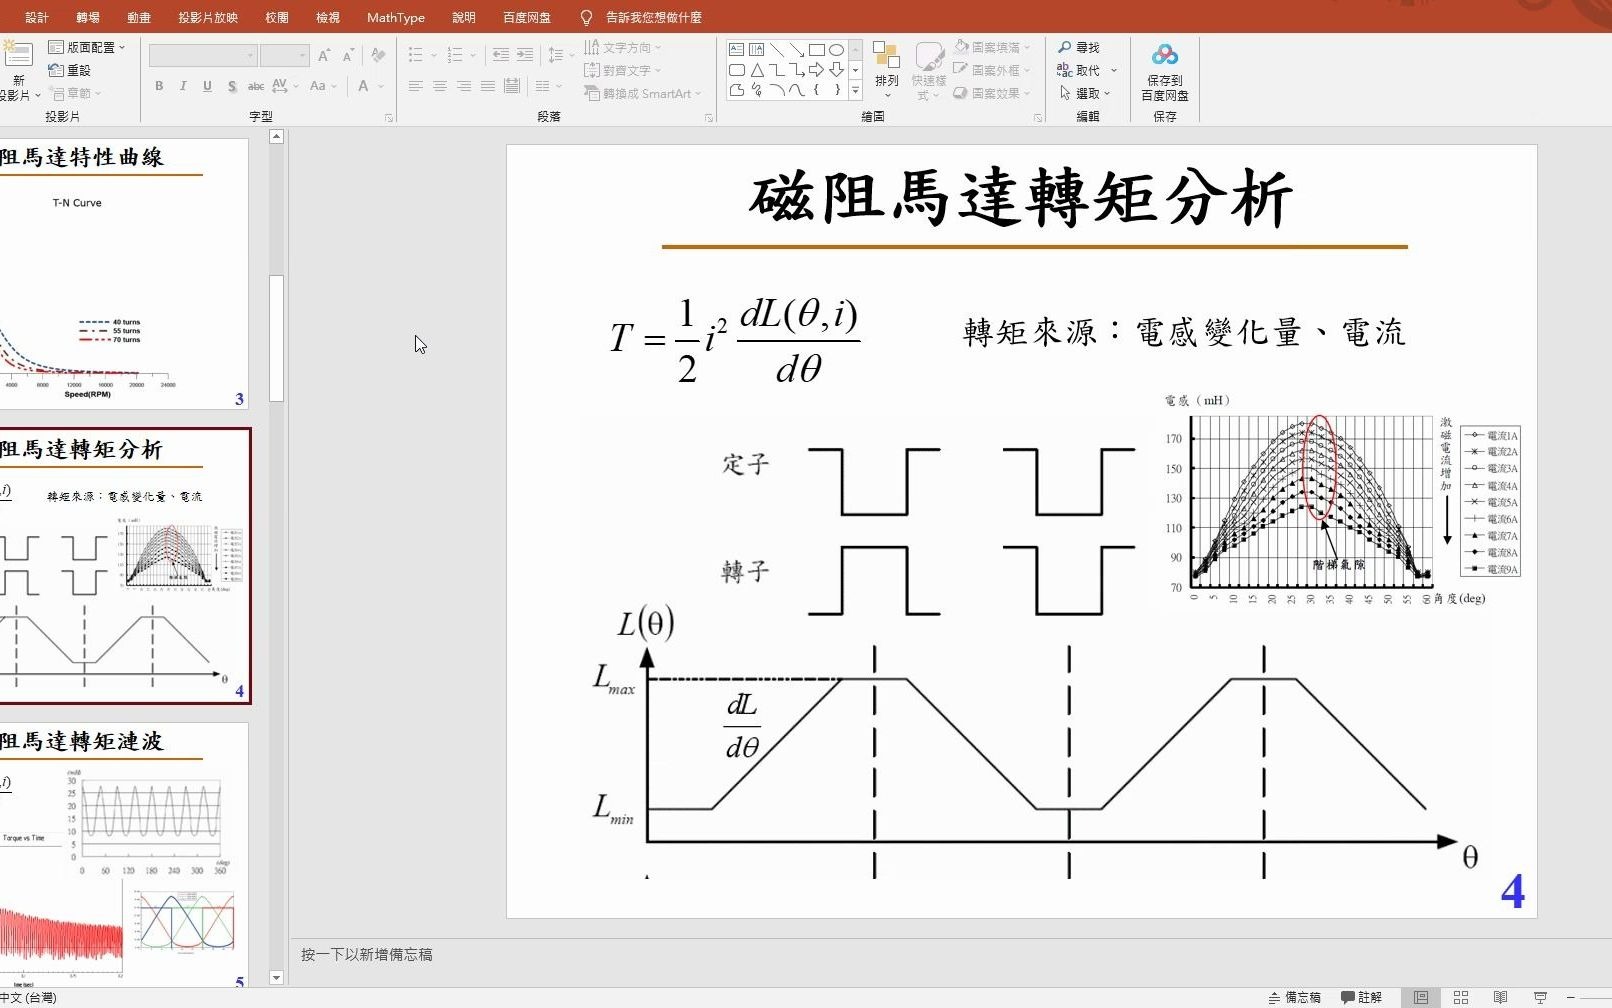This screenshot has width=1612, height=1008.
Task: Select the block down arrow shape
Action: coord(836,70)
